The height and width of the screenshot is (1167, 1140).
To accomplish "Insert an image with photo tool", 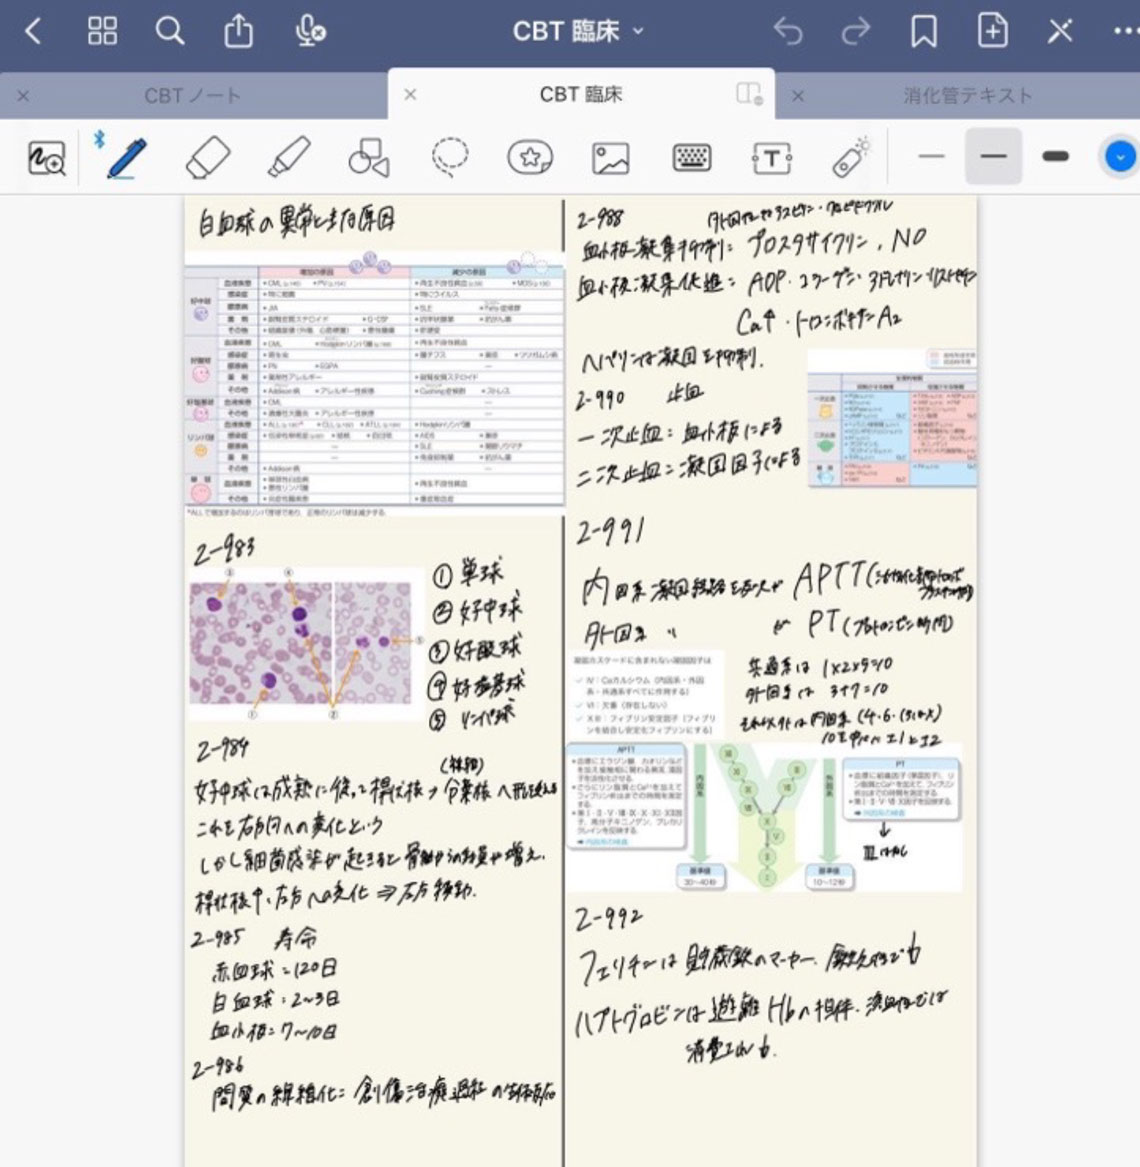I will click(610, 158).
